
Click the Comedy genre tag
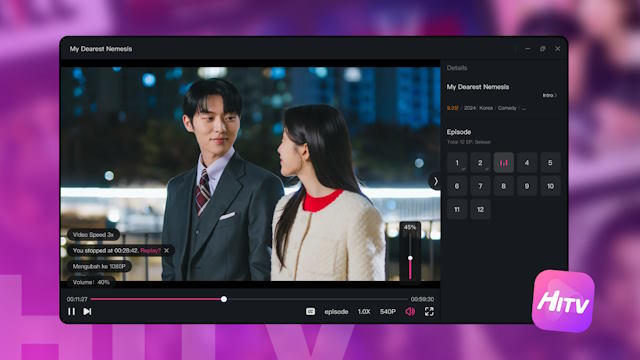click(507, 108)
